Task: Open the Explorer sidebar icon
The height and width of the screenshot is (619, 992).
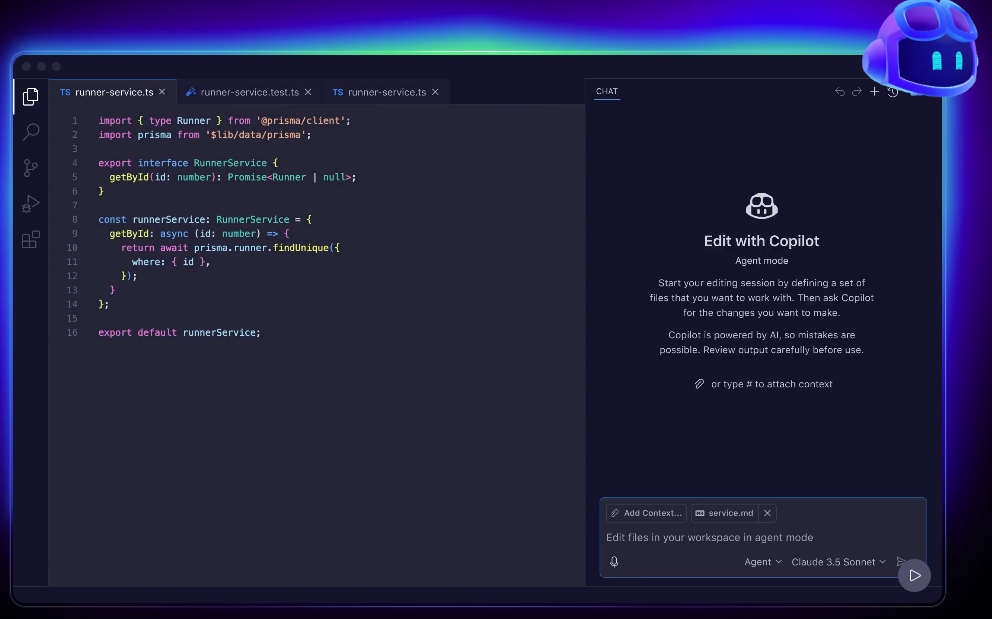Action: tap(30, 96)
